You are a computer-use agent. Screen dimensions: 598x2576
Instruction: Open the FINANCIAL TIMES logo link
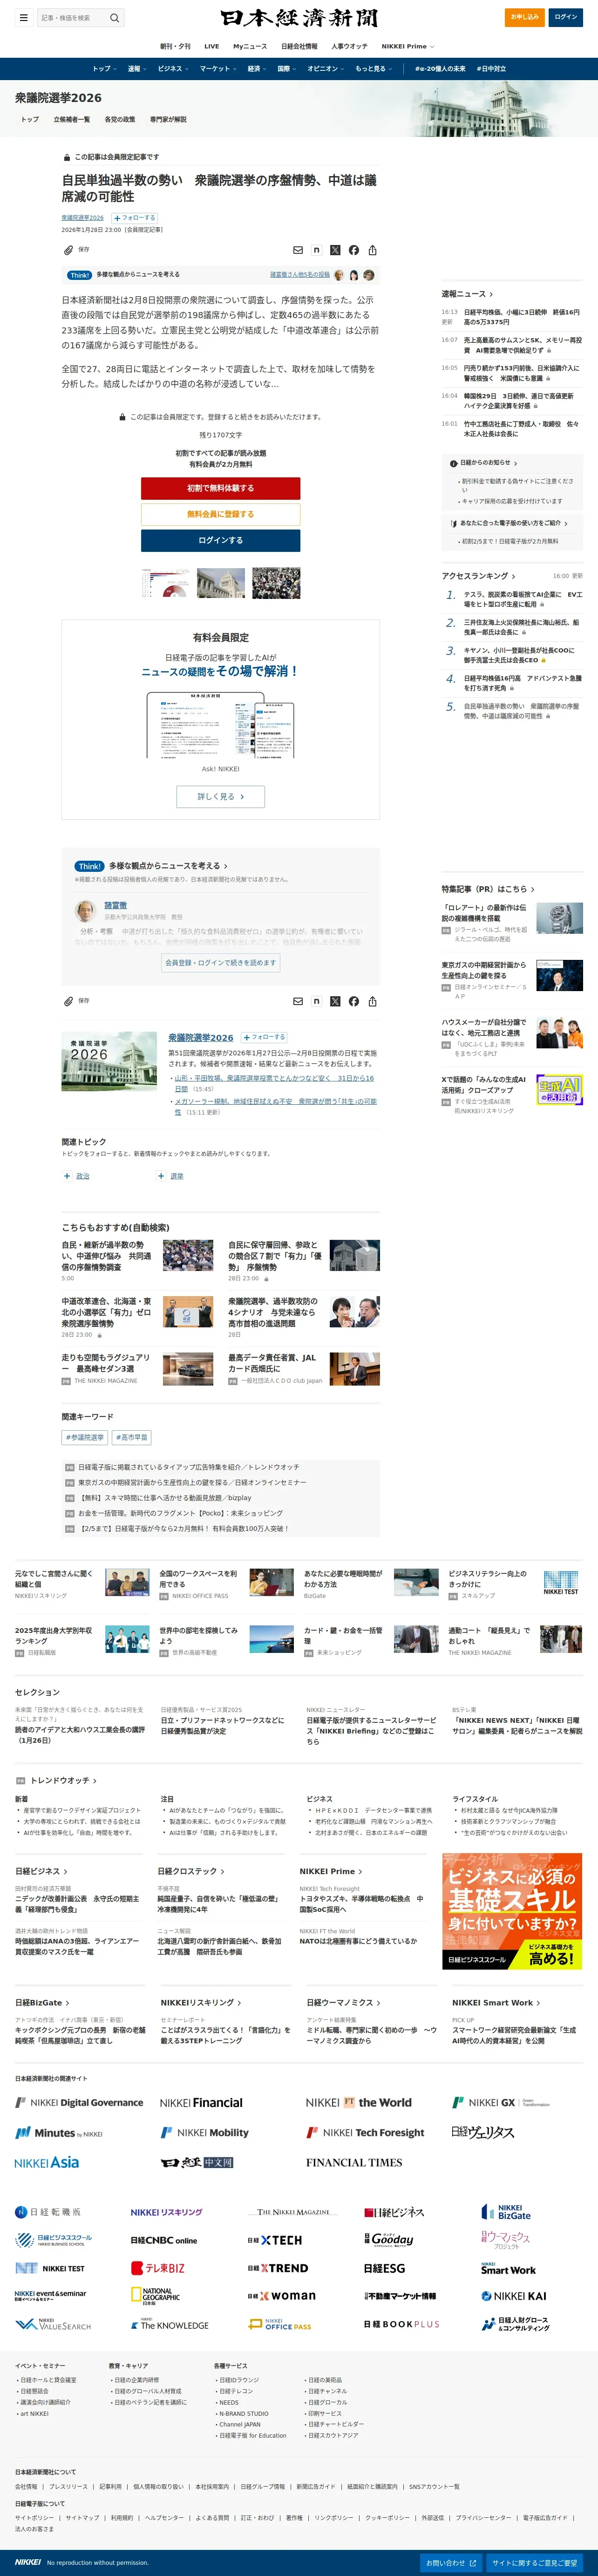(x=354, y=2162)
